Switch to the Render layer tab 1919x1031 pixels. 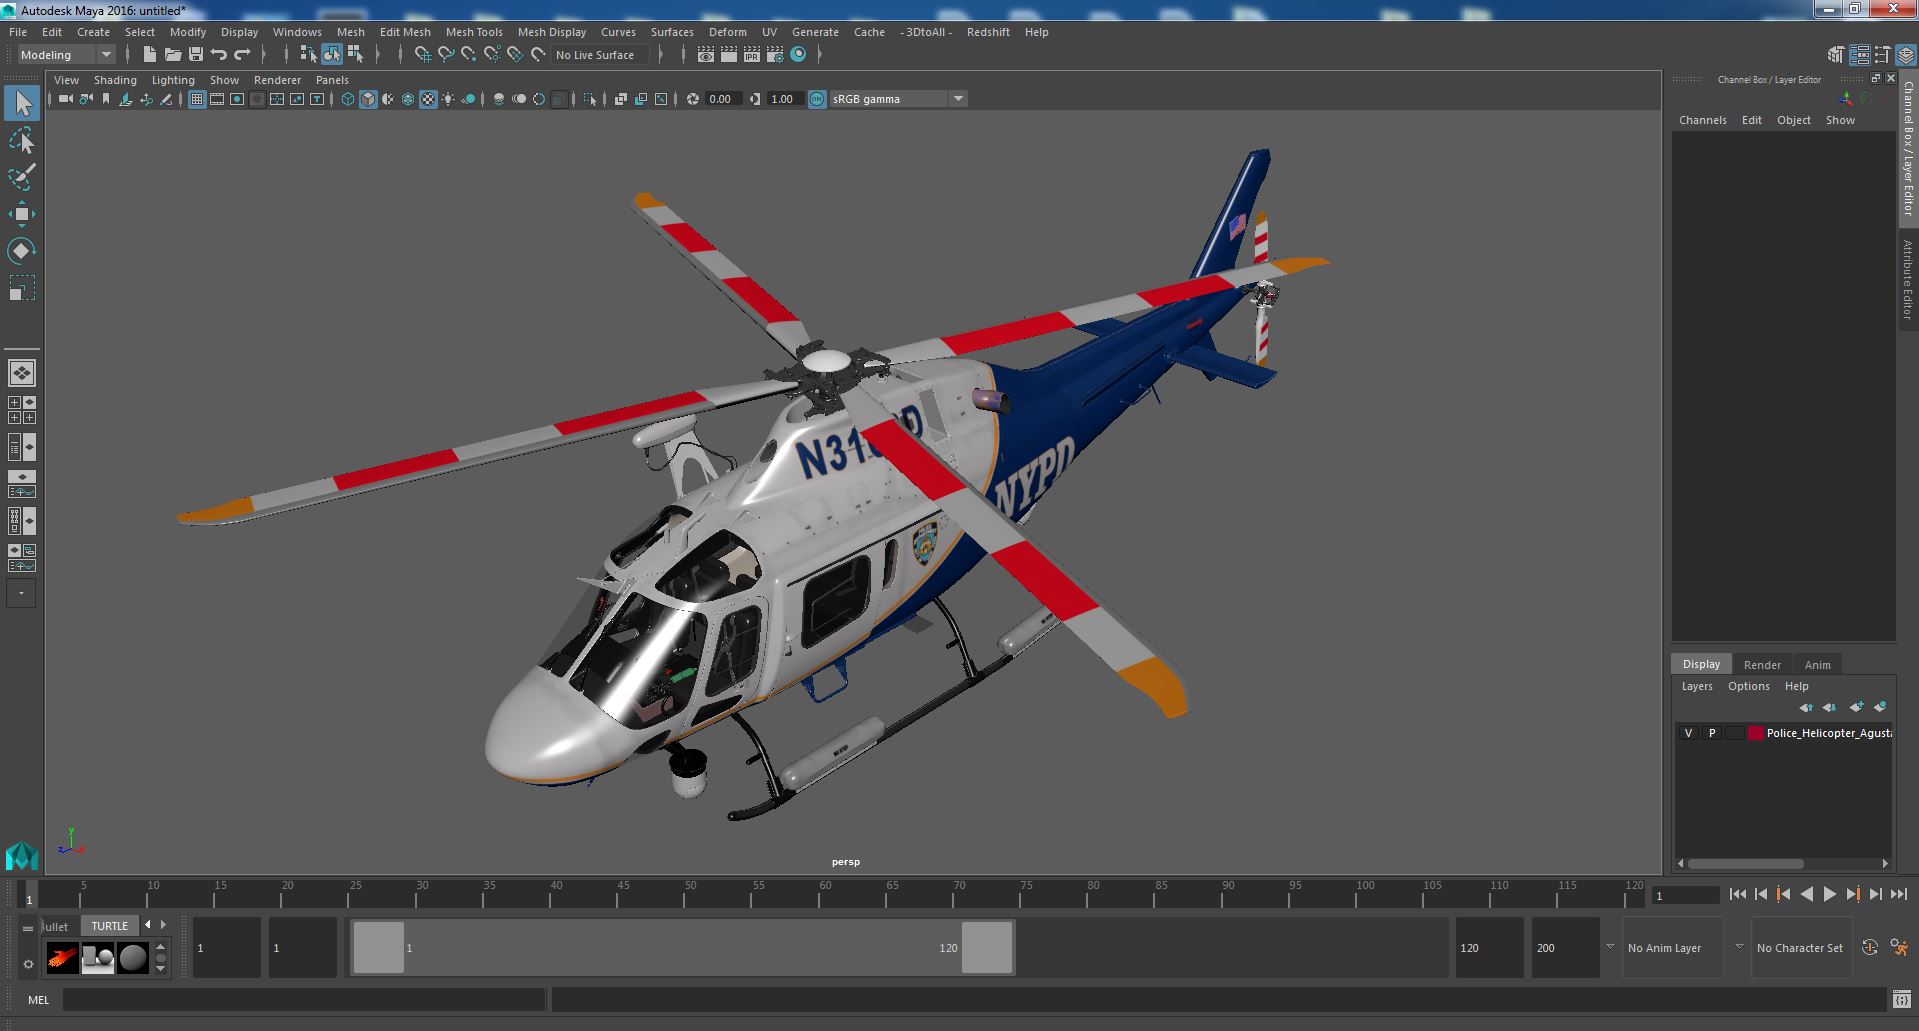1762,665
